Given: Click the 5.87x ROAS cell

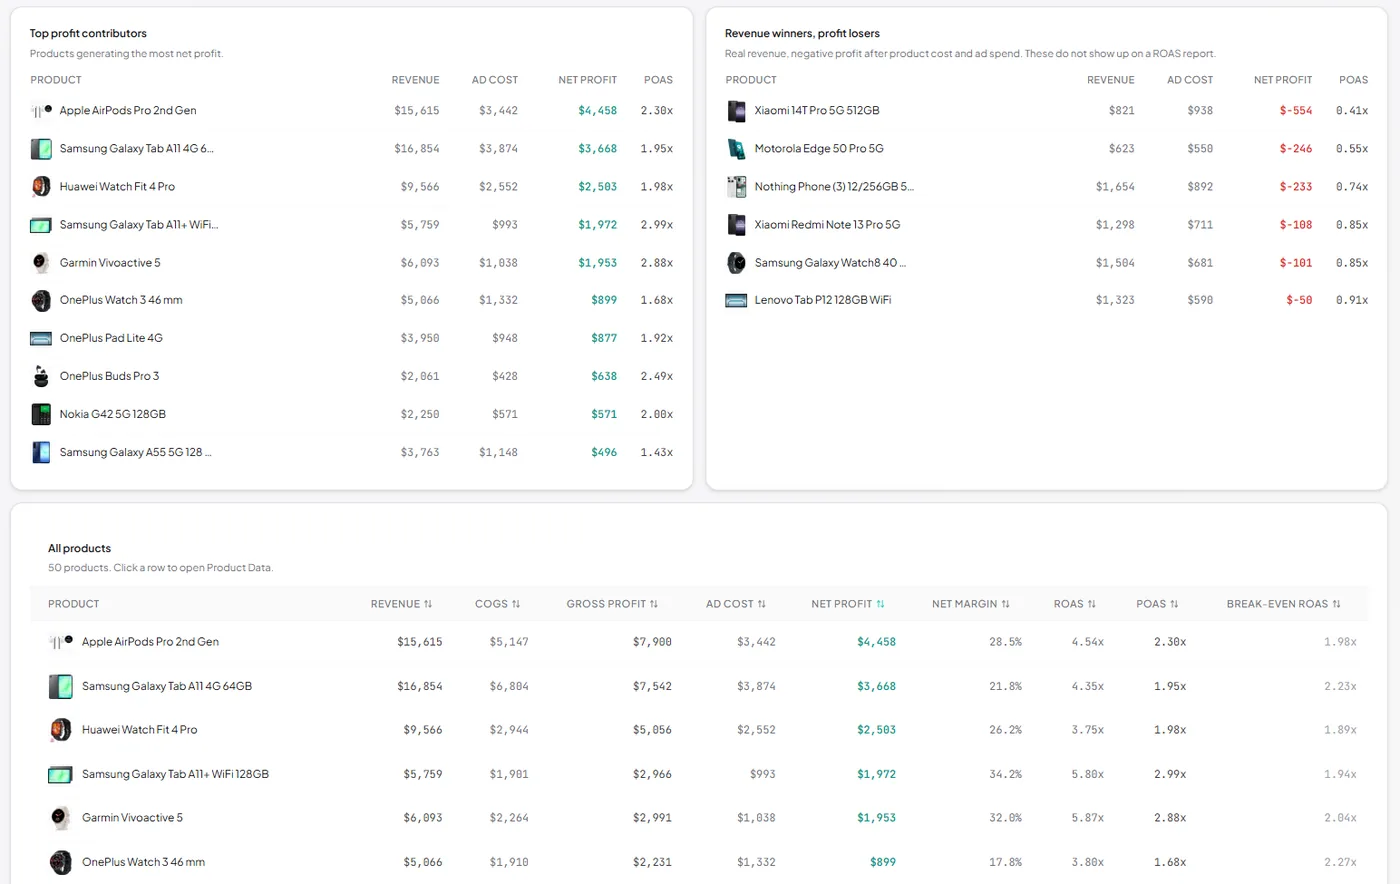Looking at the screenshot, I should tap(1087, 818).
